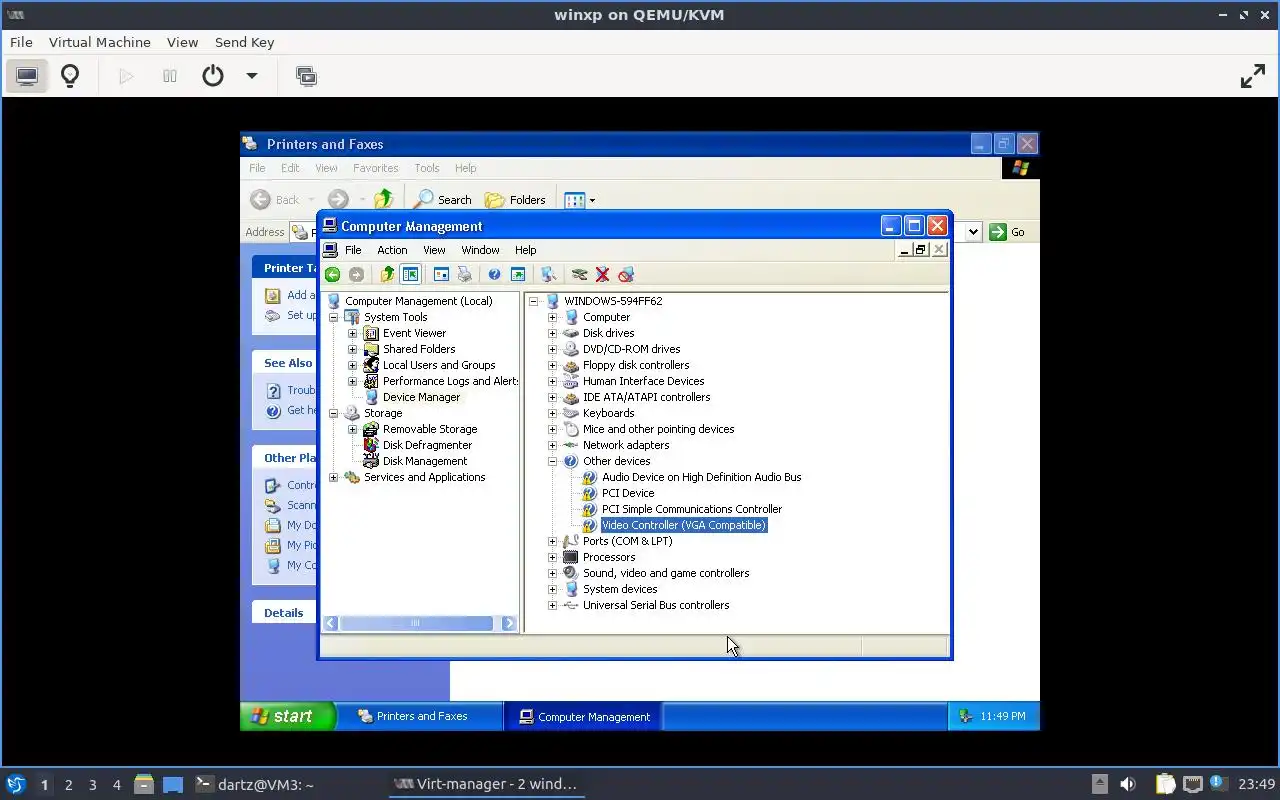The height and width of the screenshot is (800, 1280).
Task: Click the volume speaker icon in host tray
Action: click(1128, 784)
